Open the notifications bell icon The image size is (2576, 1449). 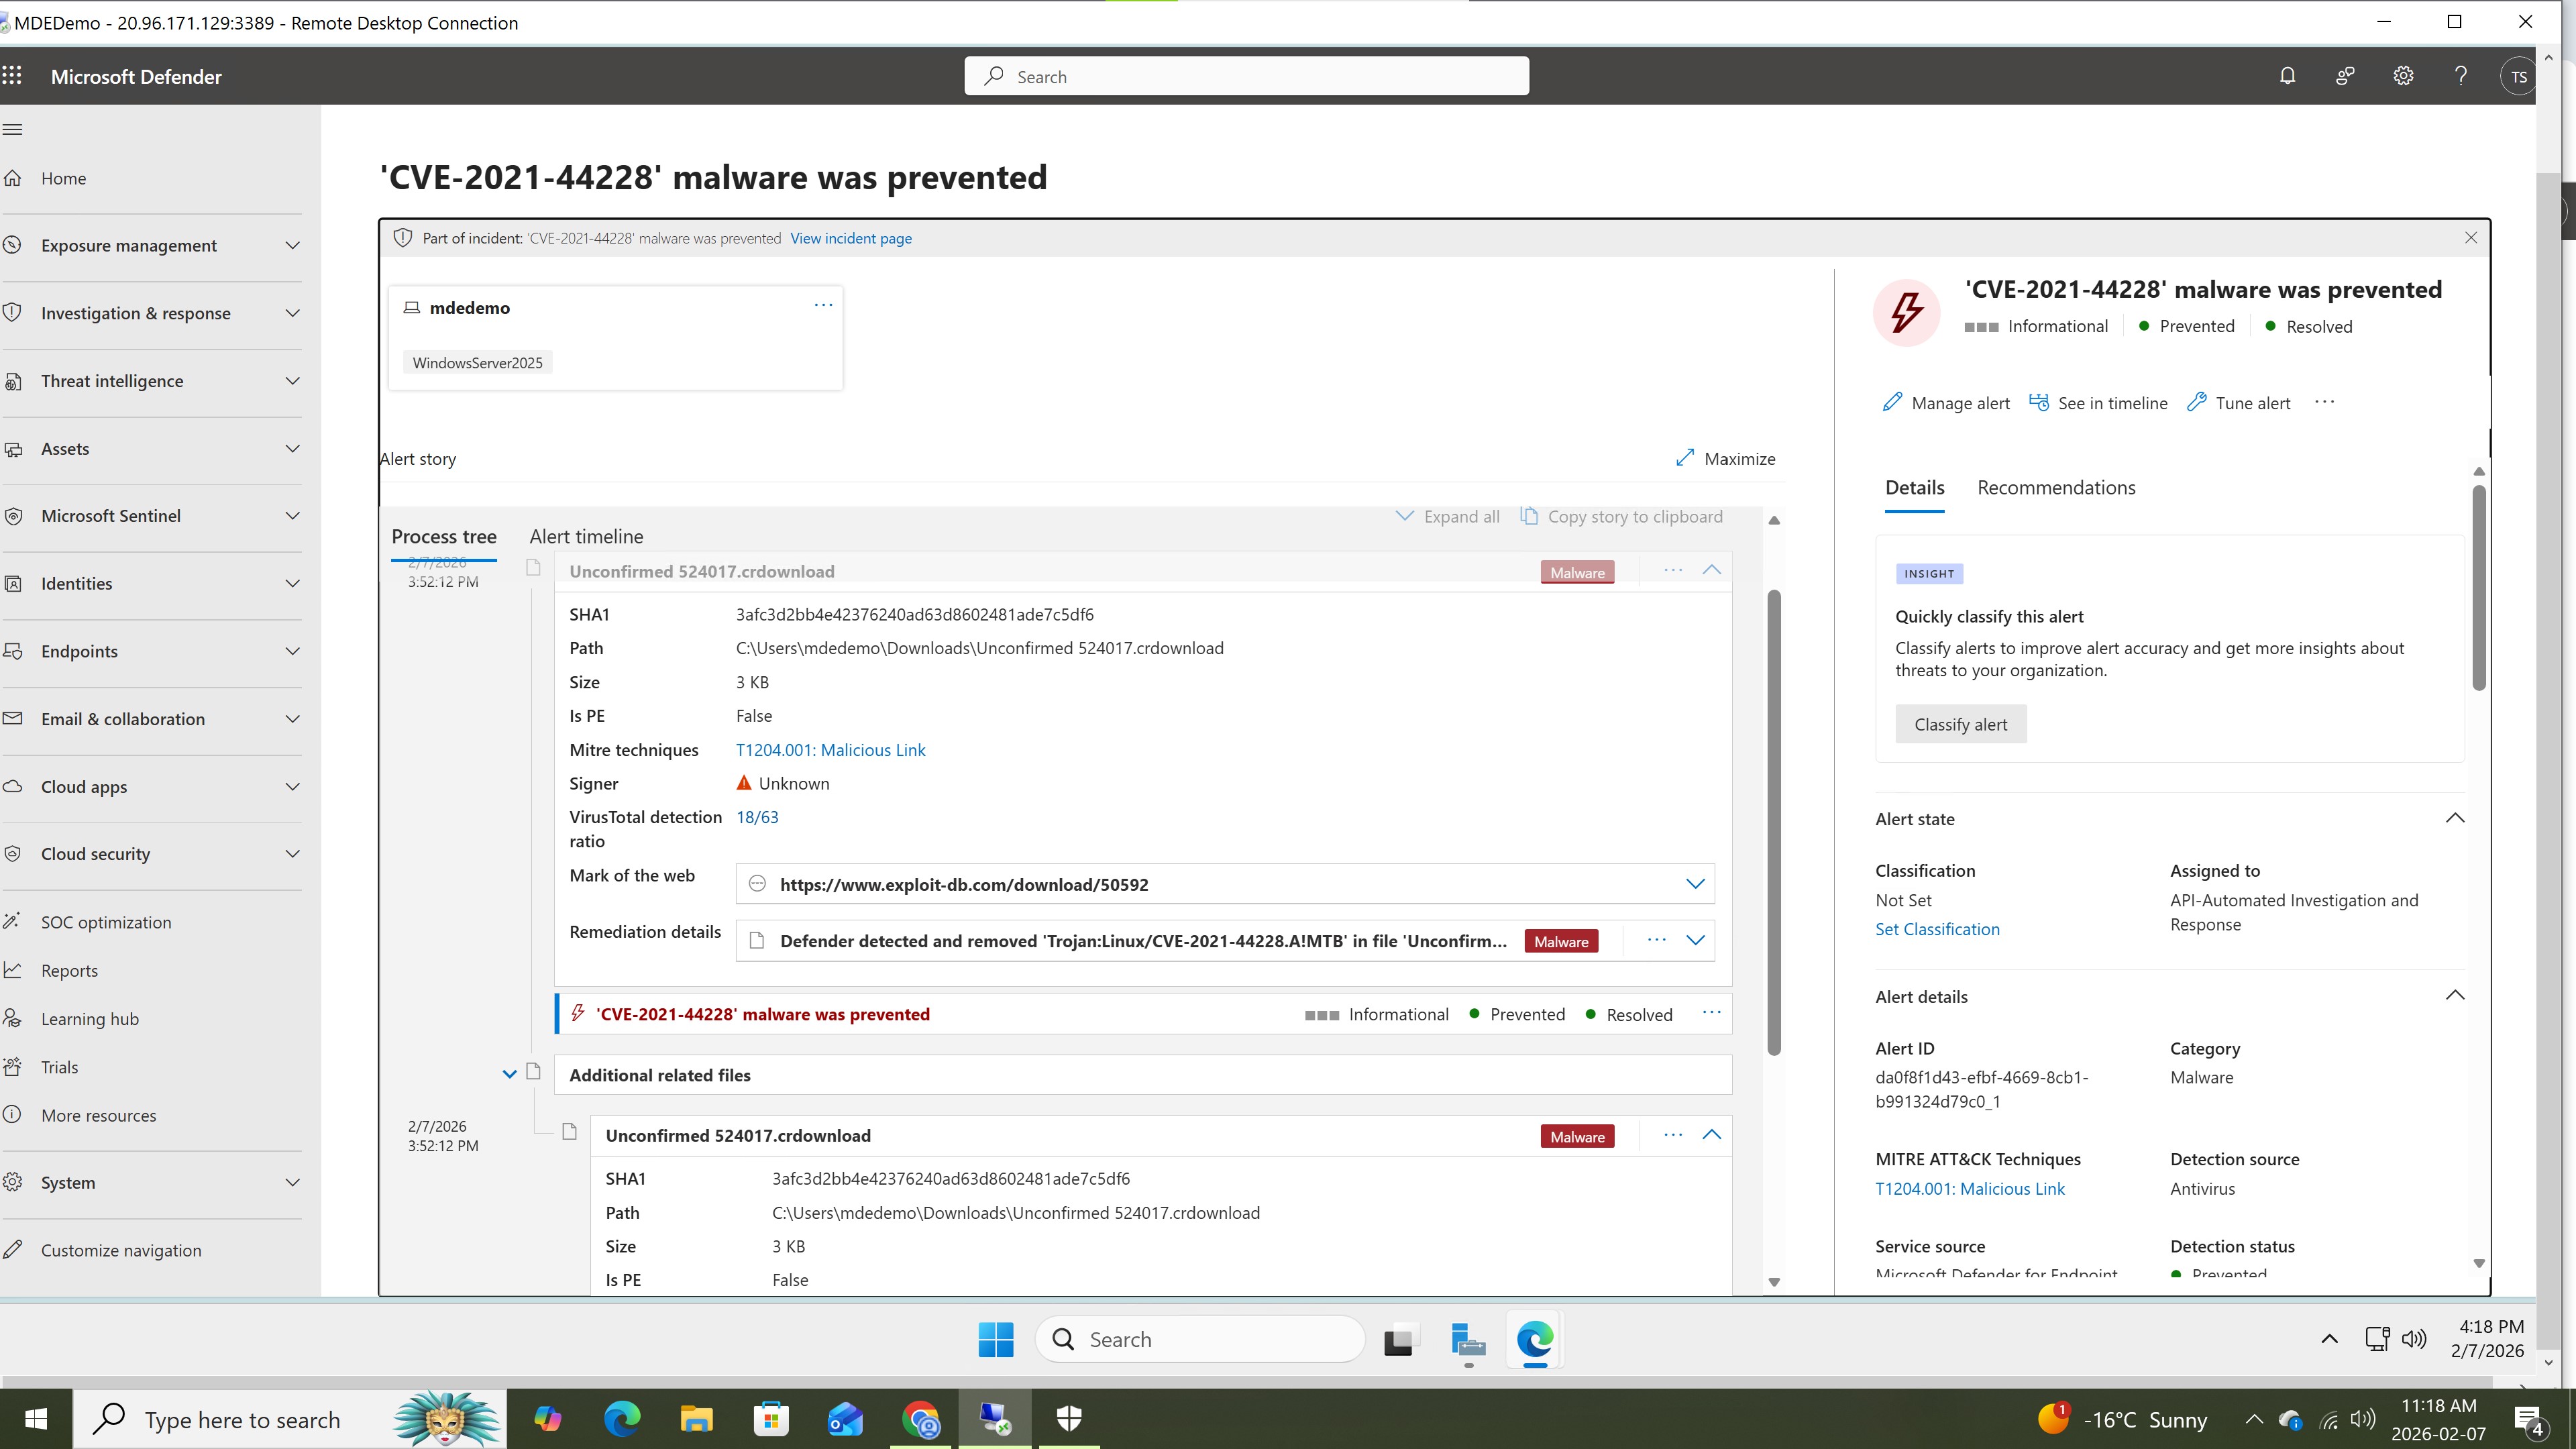pos(2287,76)
